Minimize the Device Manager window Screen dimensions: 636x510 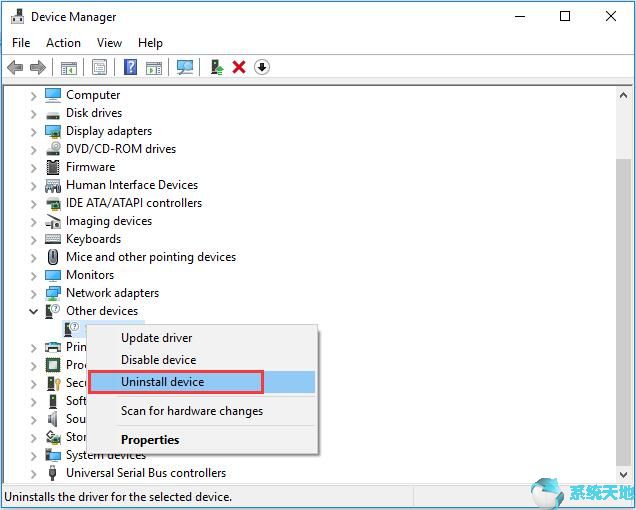(x=520, y=17)
